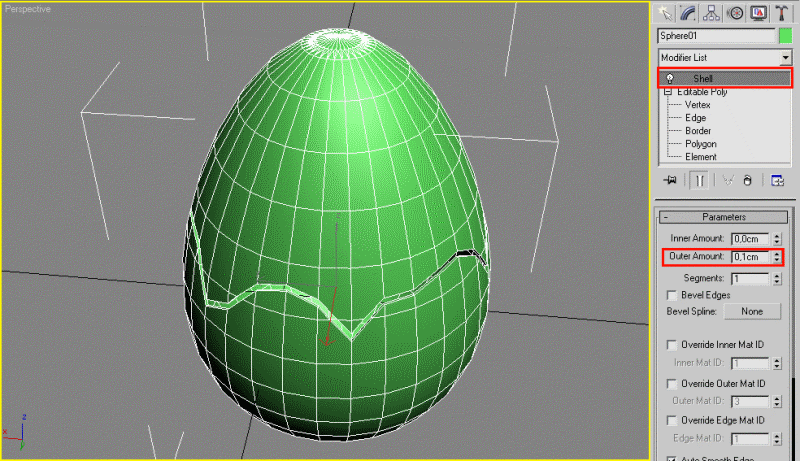
Task: Open the Modifier List dropdown
Action: pyautogui.click(x=724, y=58)
